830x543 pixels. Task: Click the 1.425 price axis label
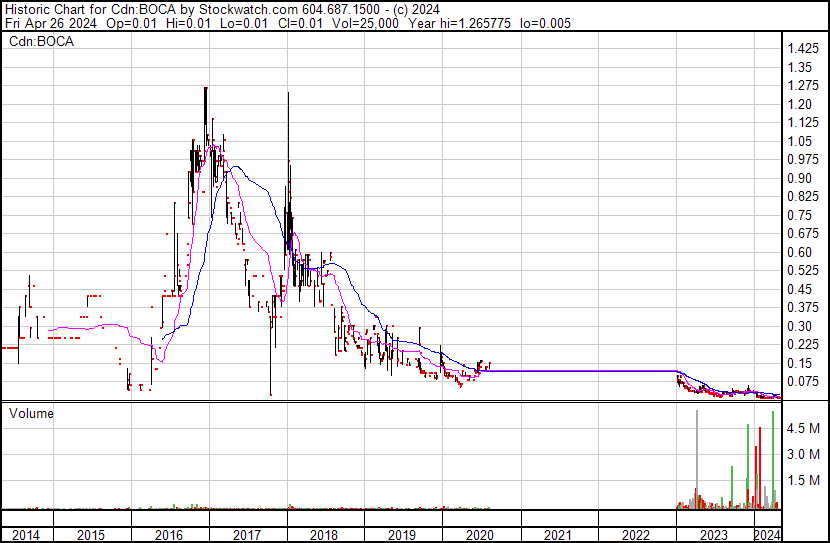point(801,50)
